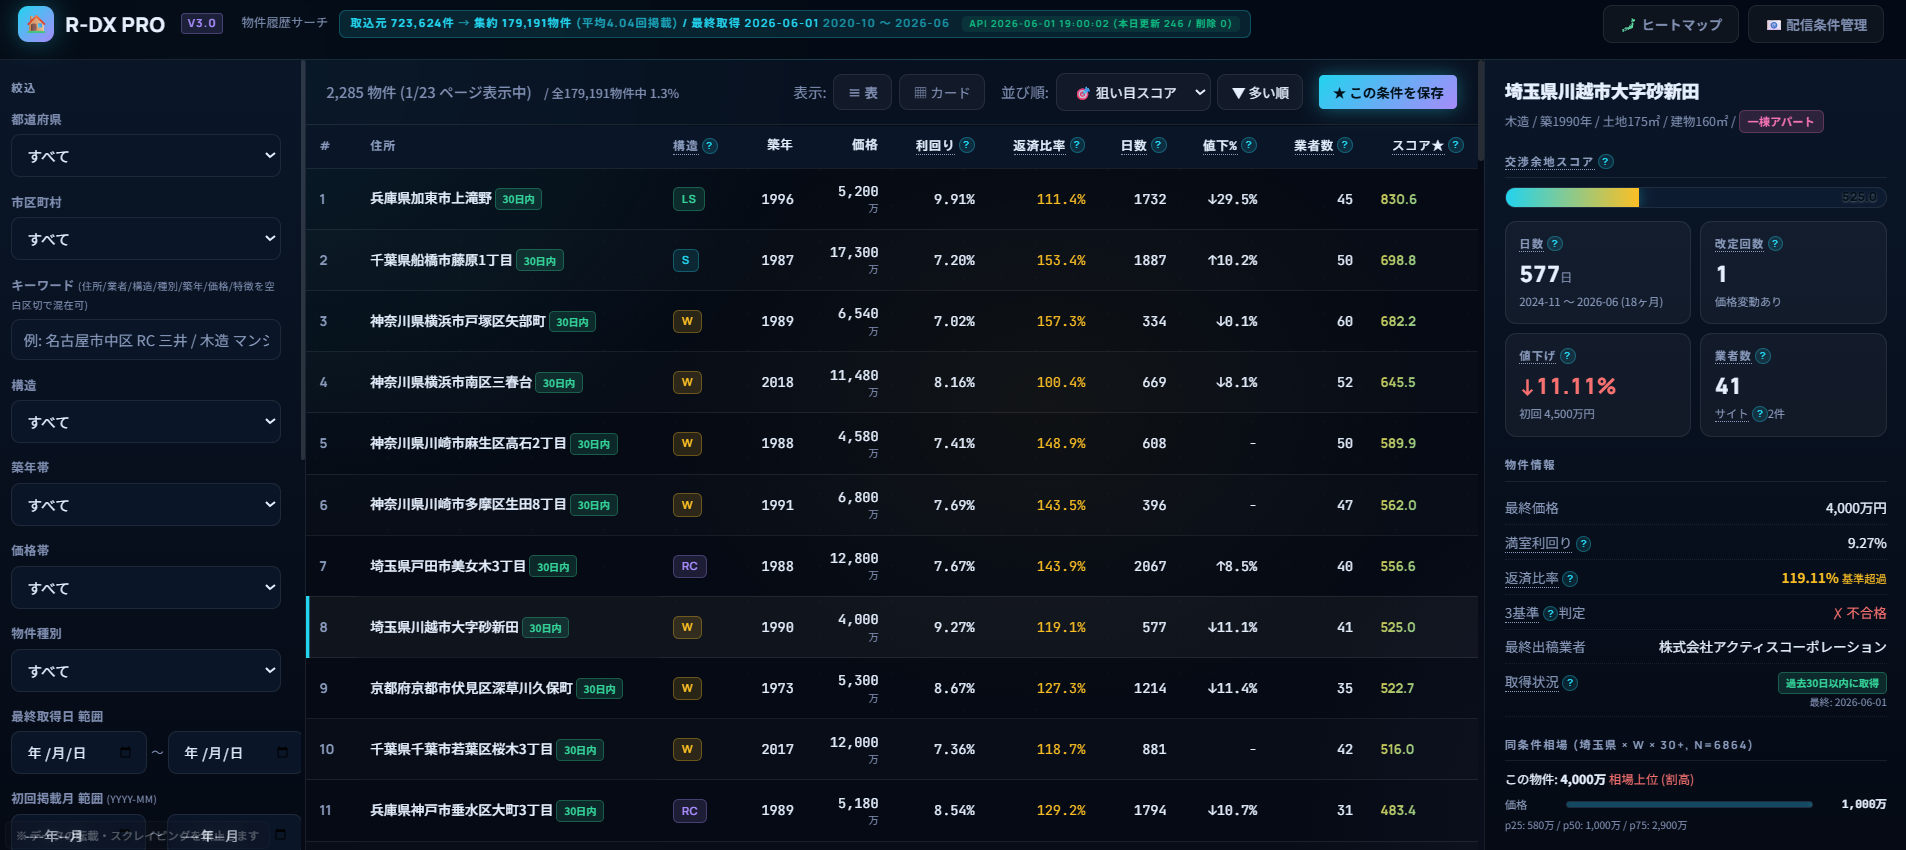Click the W badge for 川越市大字砂新田 row
This screenshot has width=1906, height=850.
(687, 627)
